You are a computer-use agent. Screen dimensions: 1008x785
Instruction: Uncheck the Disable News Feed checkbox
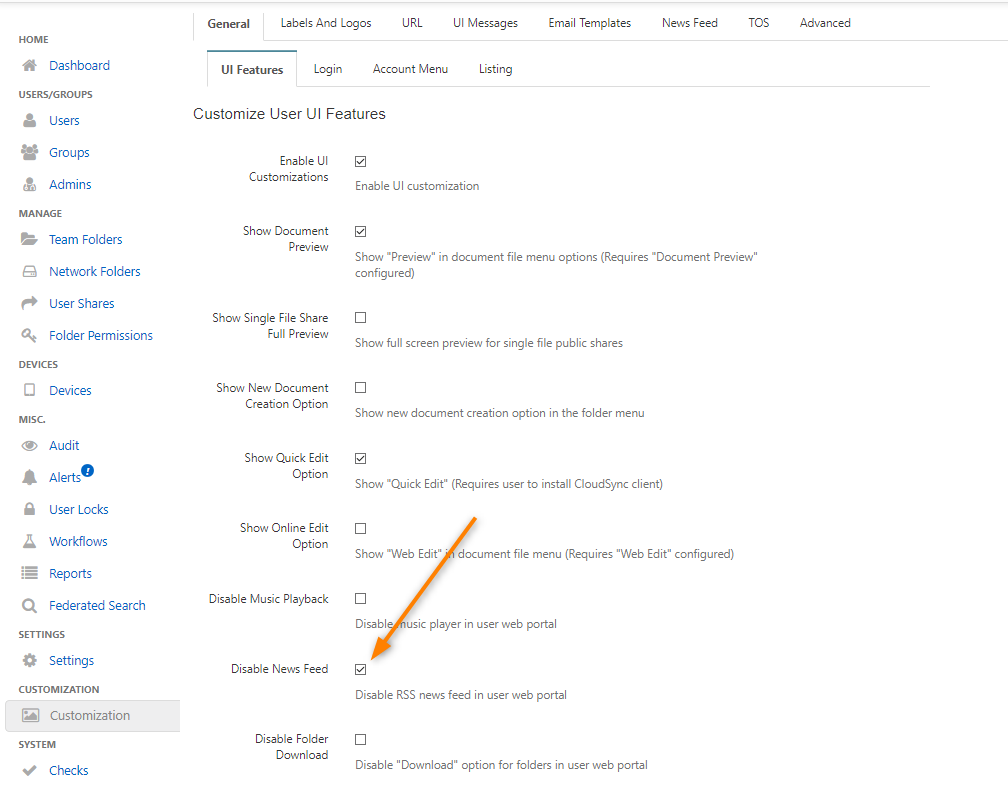[x=361, y=669]
